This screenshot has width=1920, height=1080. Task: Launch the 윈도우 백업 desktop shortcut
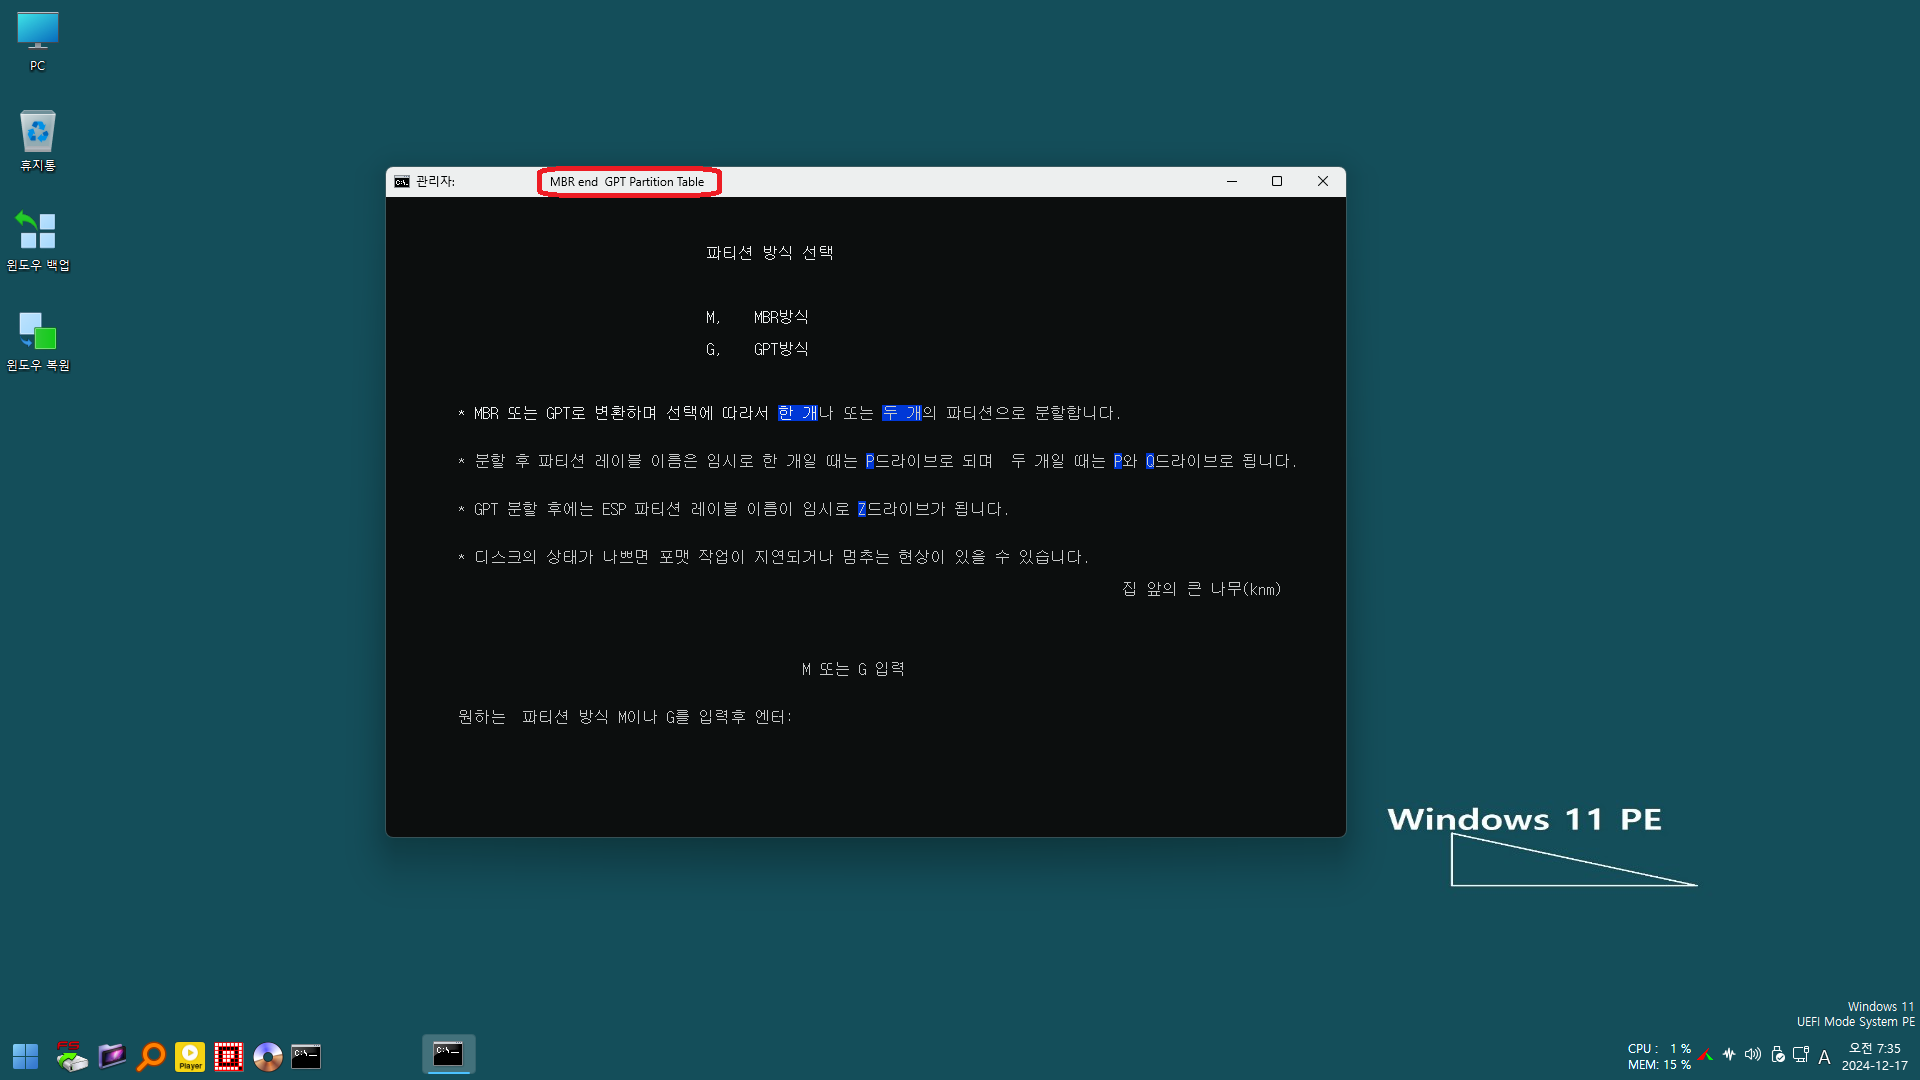[38, 240]
